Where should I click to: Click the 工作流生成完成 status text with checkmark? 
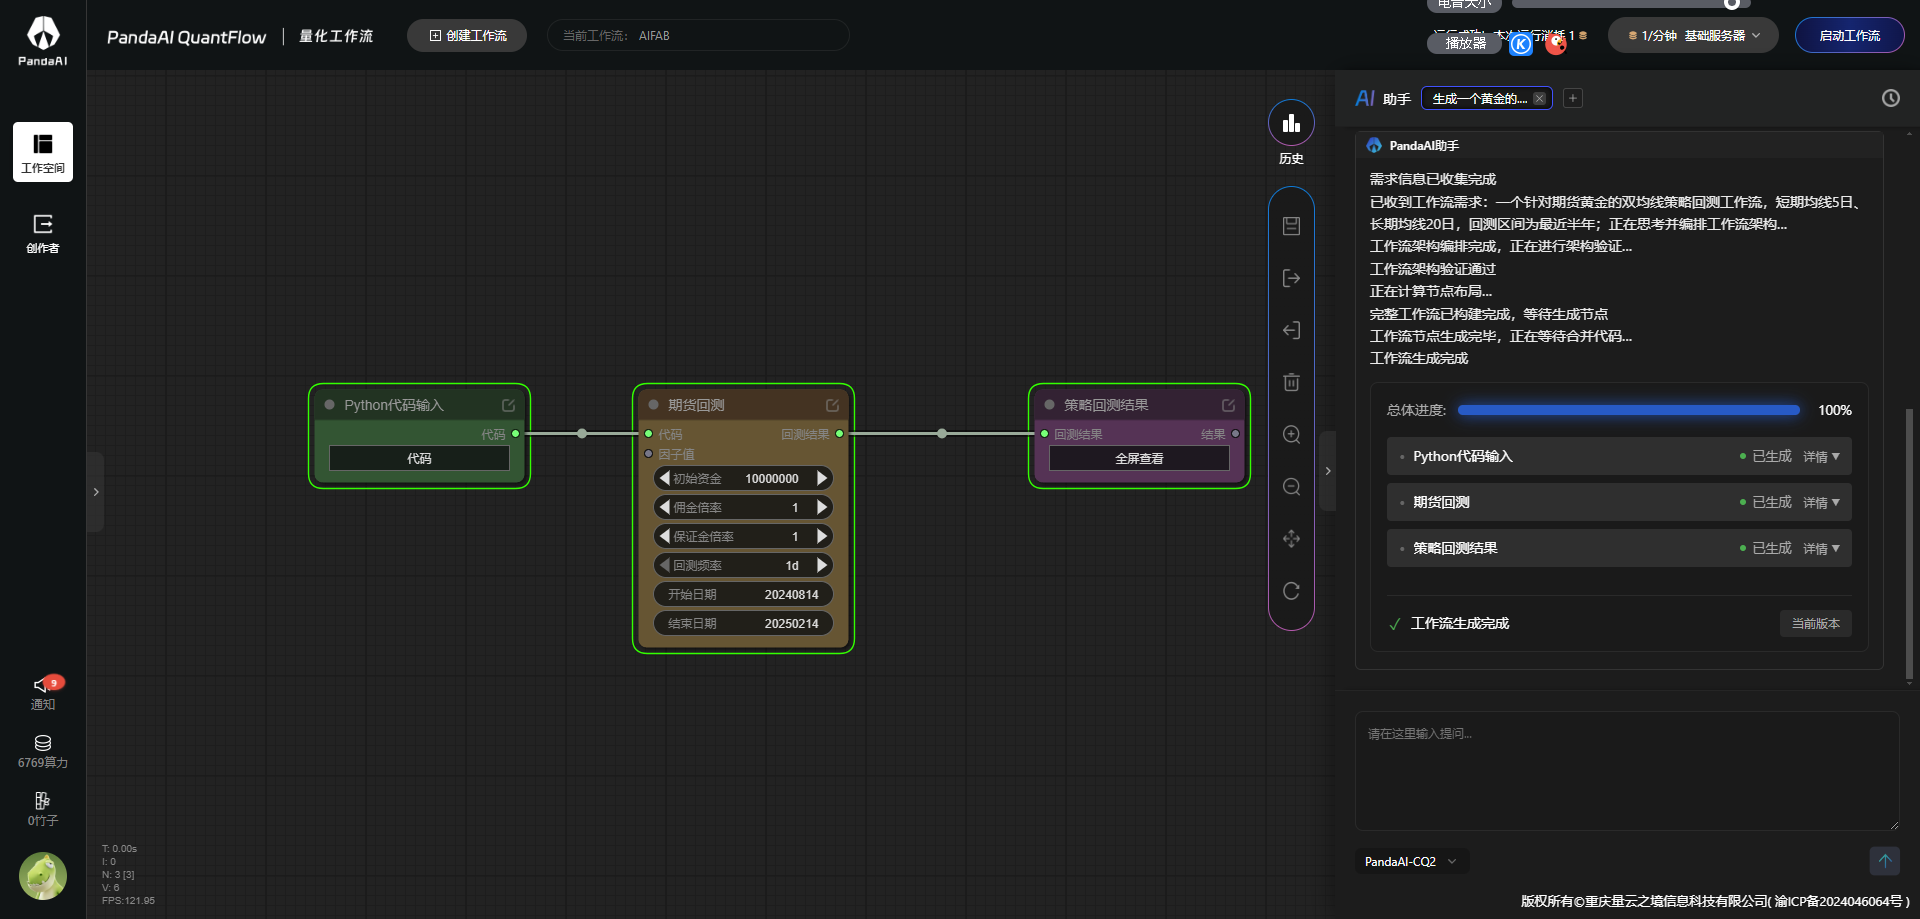pos(1449,623)
